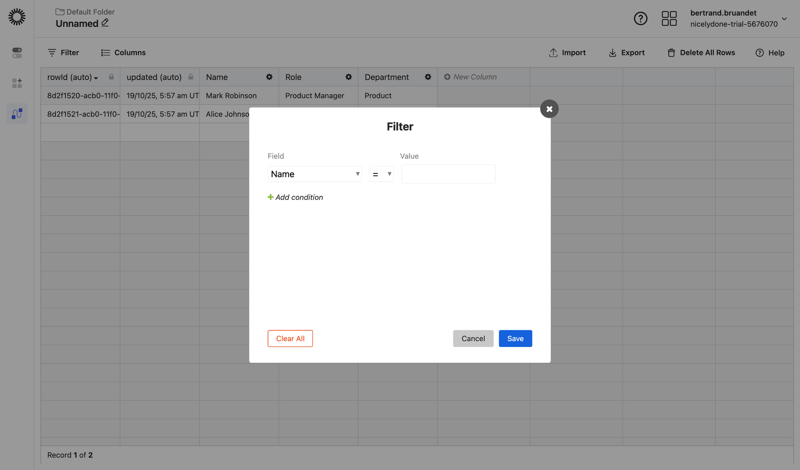Image resolution: width=800 pixels, height=470 pixels.
Task: Save the filter settings
Action: 515,338
